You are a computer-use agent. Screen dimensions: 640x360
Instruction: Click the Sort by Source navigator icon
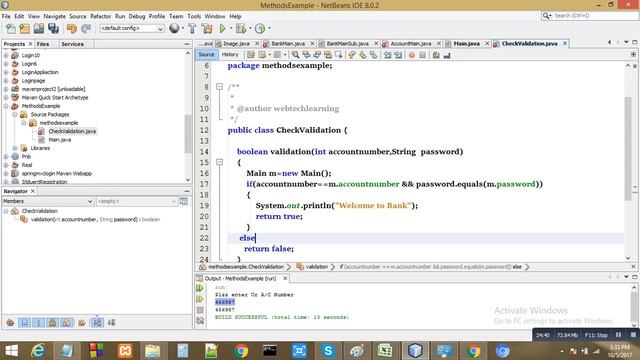[111, 323]
